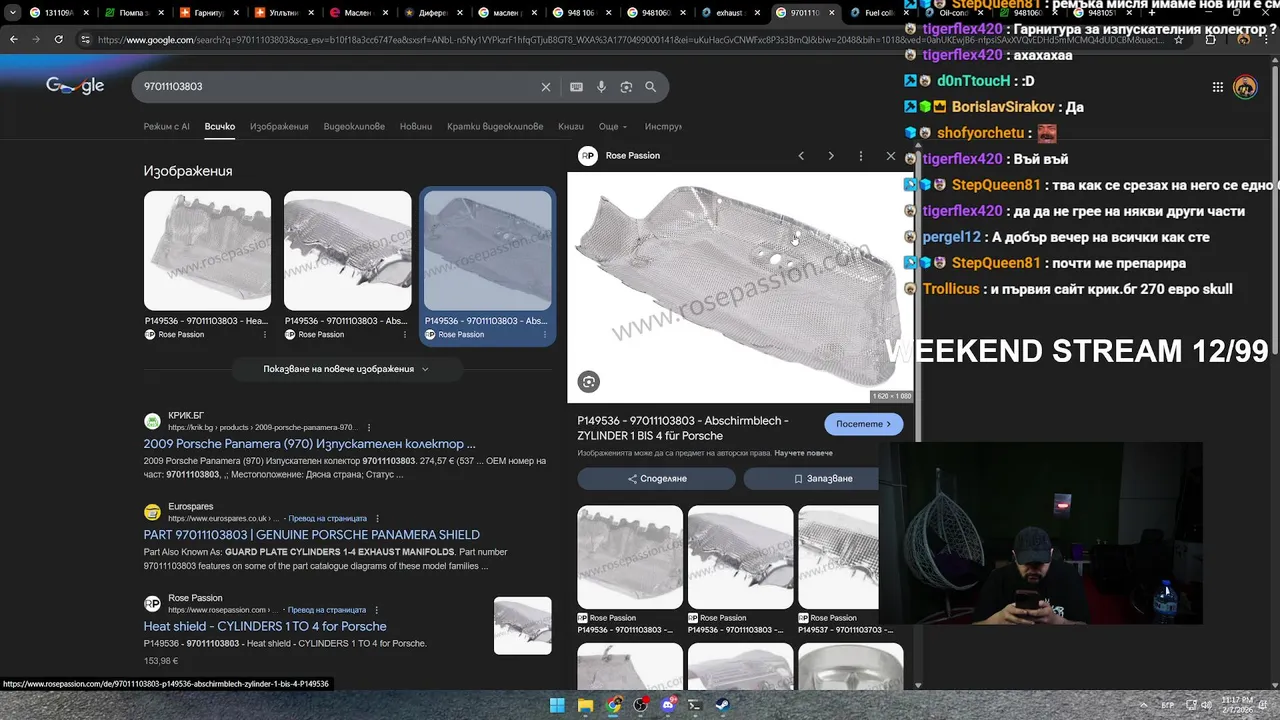
Task: Select first Rose Passion image thumbnail P149536 - Hea...
Action: pyautogui.click(x=207, y=251)
